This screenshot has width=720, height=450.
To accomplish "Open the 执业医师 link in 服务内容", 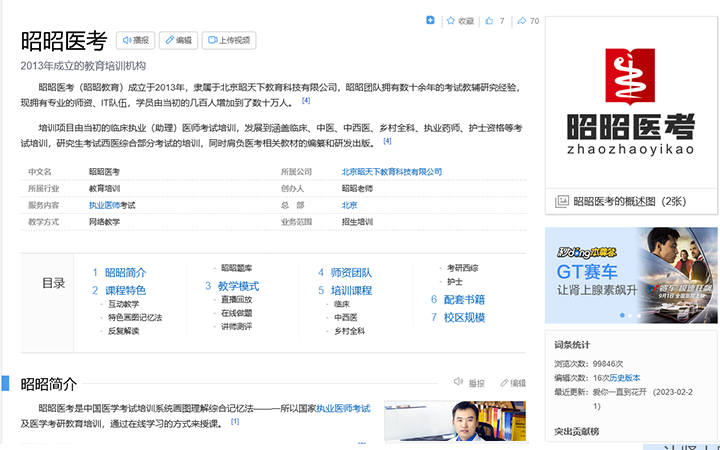I will (x=104, y=205).
